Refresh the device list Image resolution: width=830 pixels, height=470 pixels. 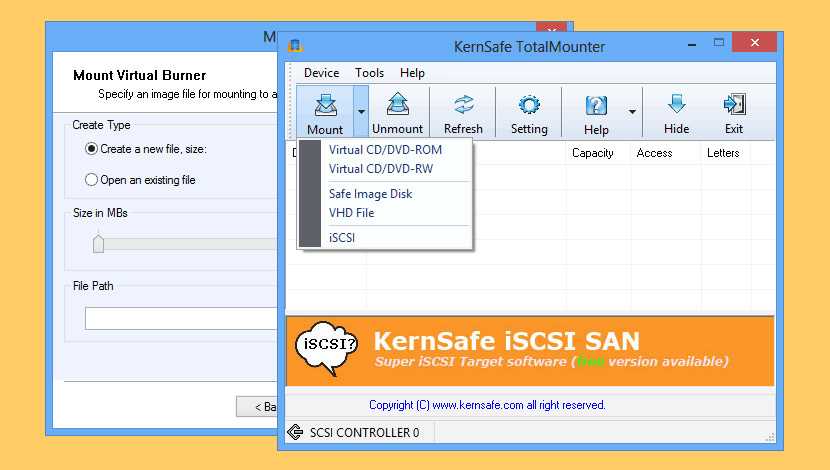click(x=463, y=106)
